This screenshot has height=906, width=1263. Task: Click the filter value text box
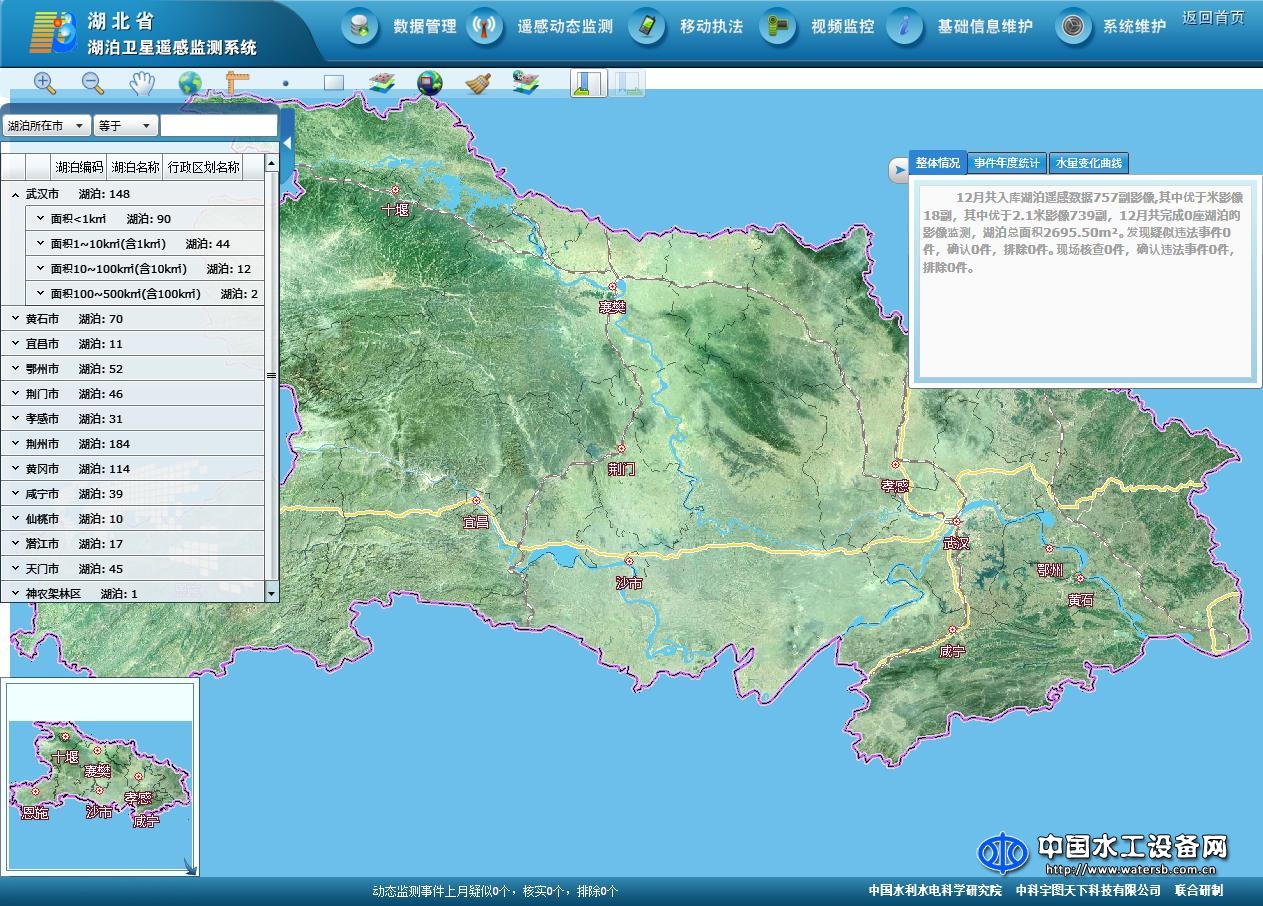coord(218,126)
